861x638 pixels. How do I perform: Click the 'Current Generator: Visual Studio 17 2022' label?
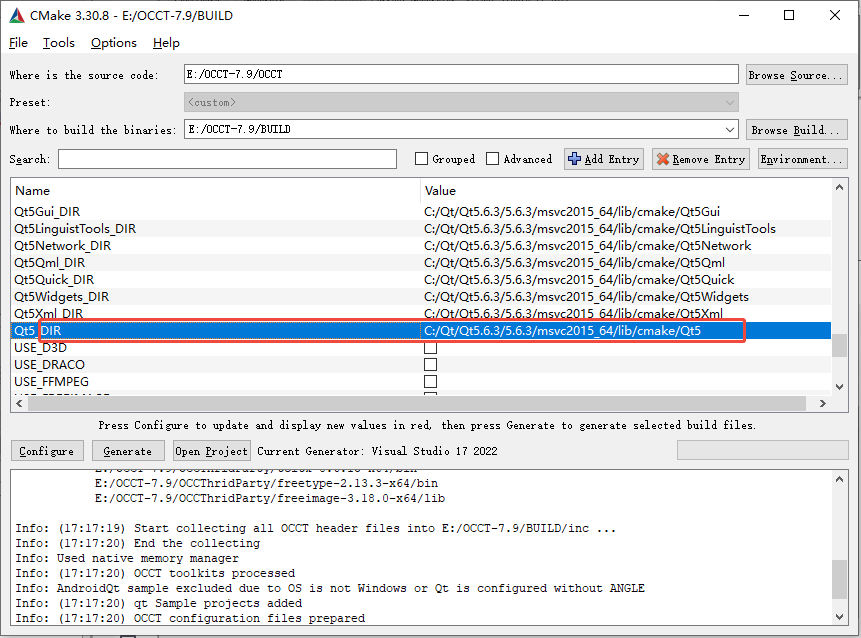(377, 451)
